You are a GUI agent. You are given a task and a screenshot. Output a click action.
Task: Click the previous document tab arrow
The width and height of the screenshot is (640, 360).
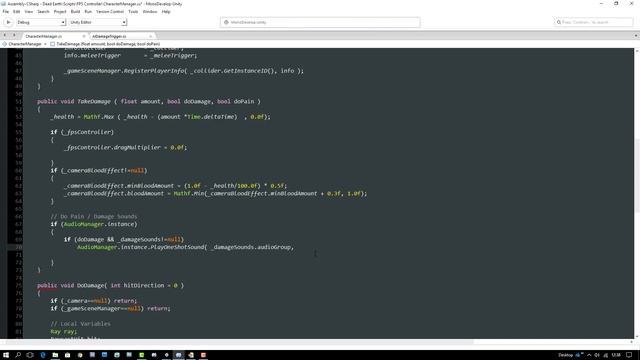coord(5,36)
